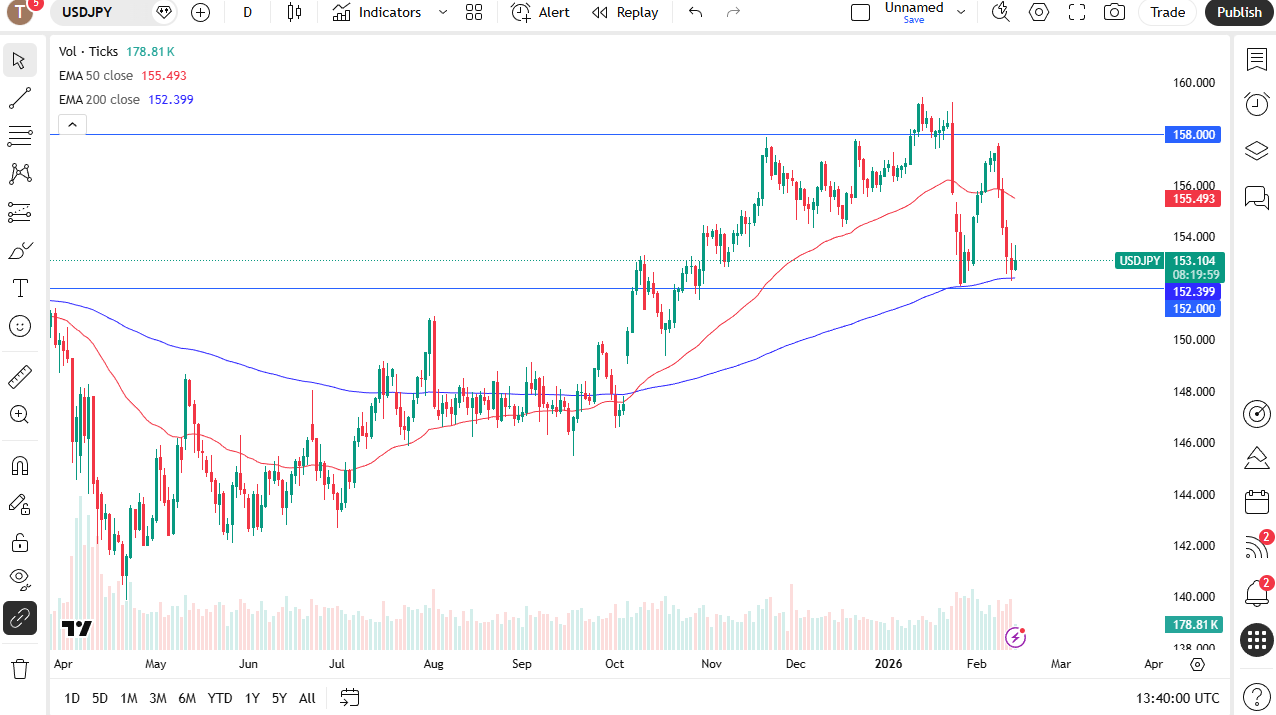
Task: Open the Trade panel
Action: [x=1167, y=12]
